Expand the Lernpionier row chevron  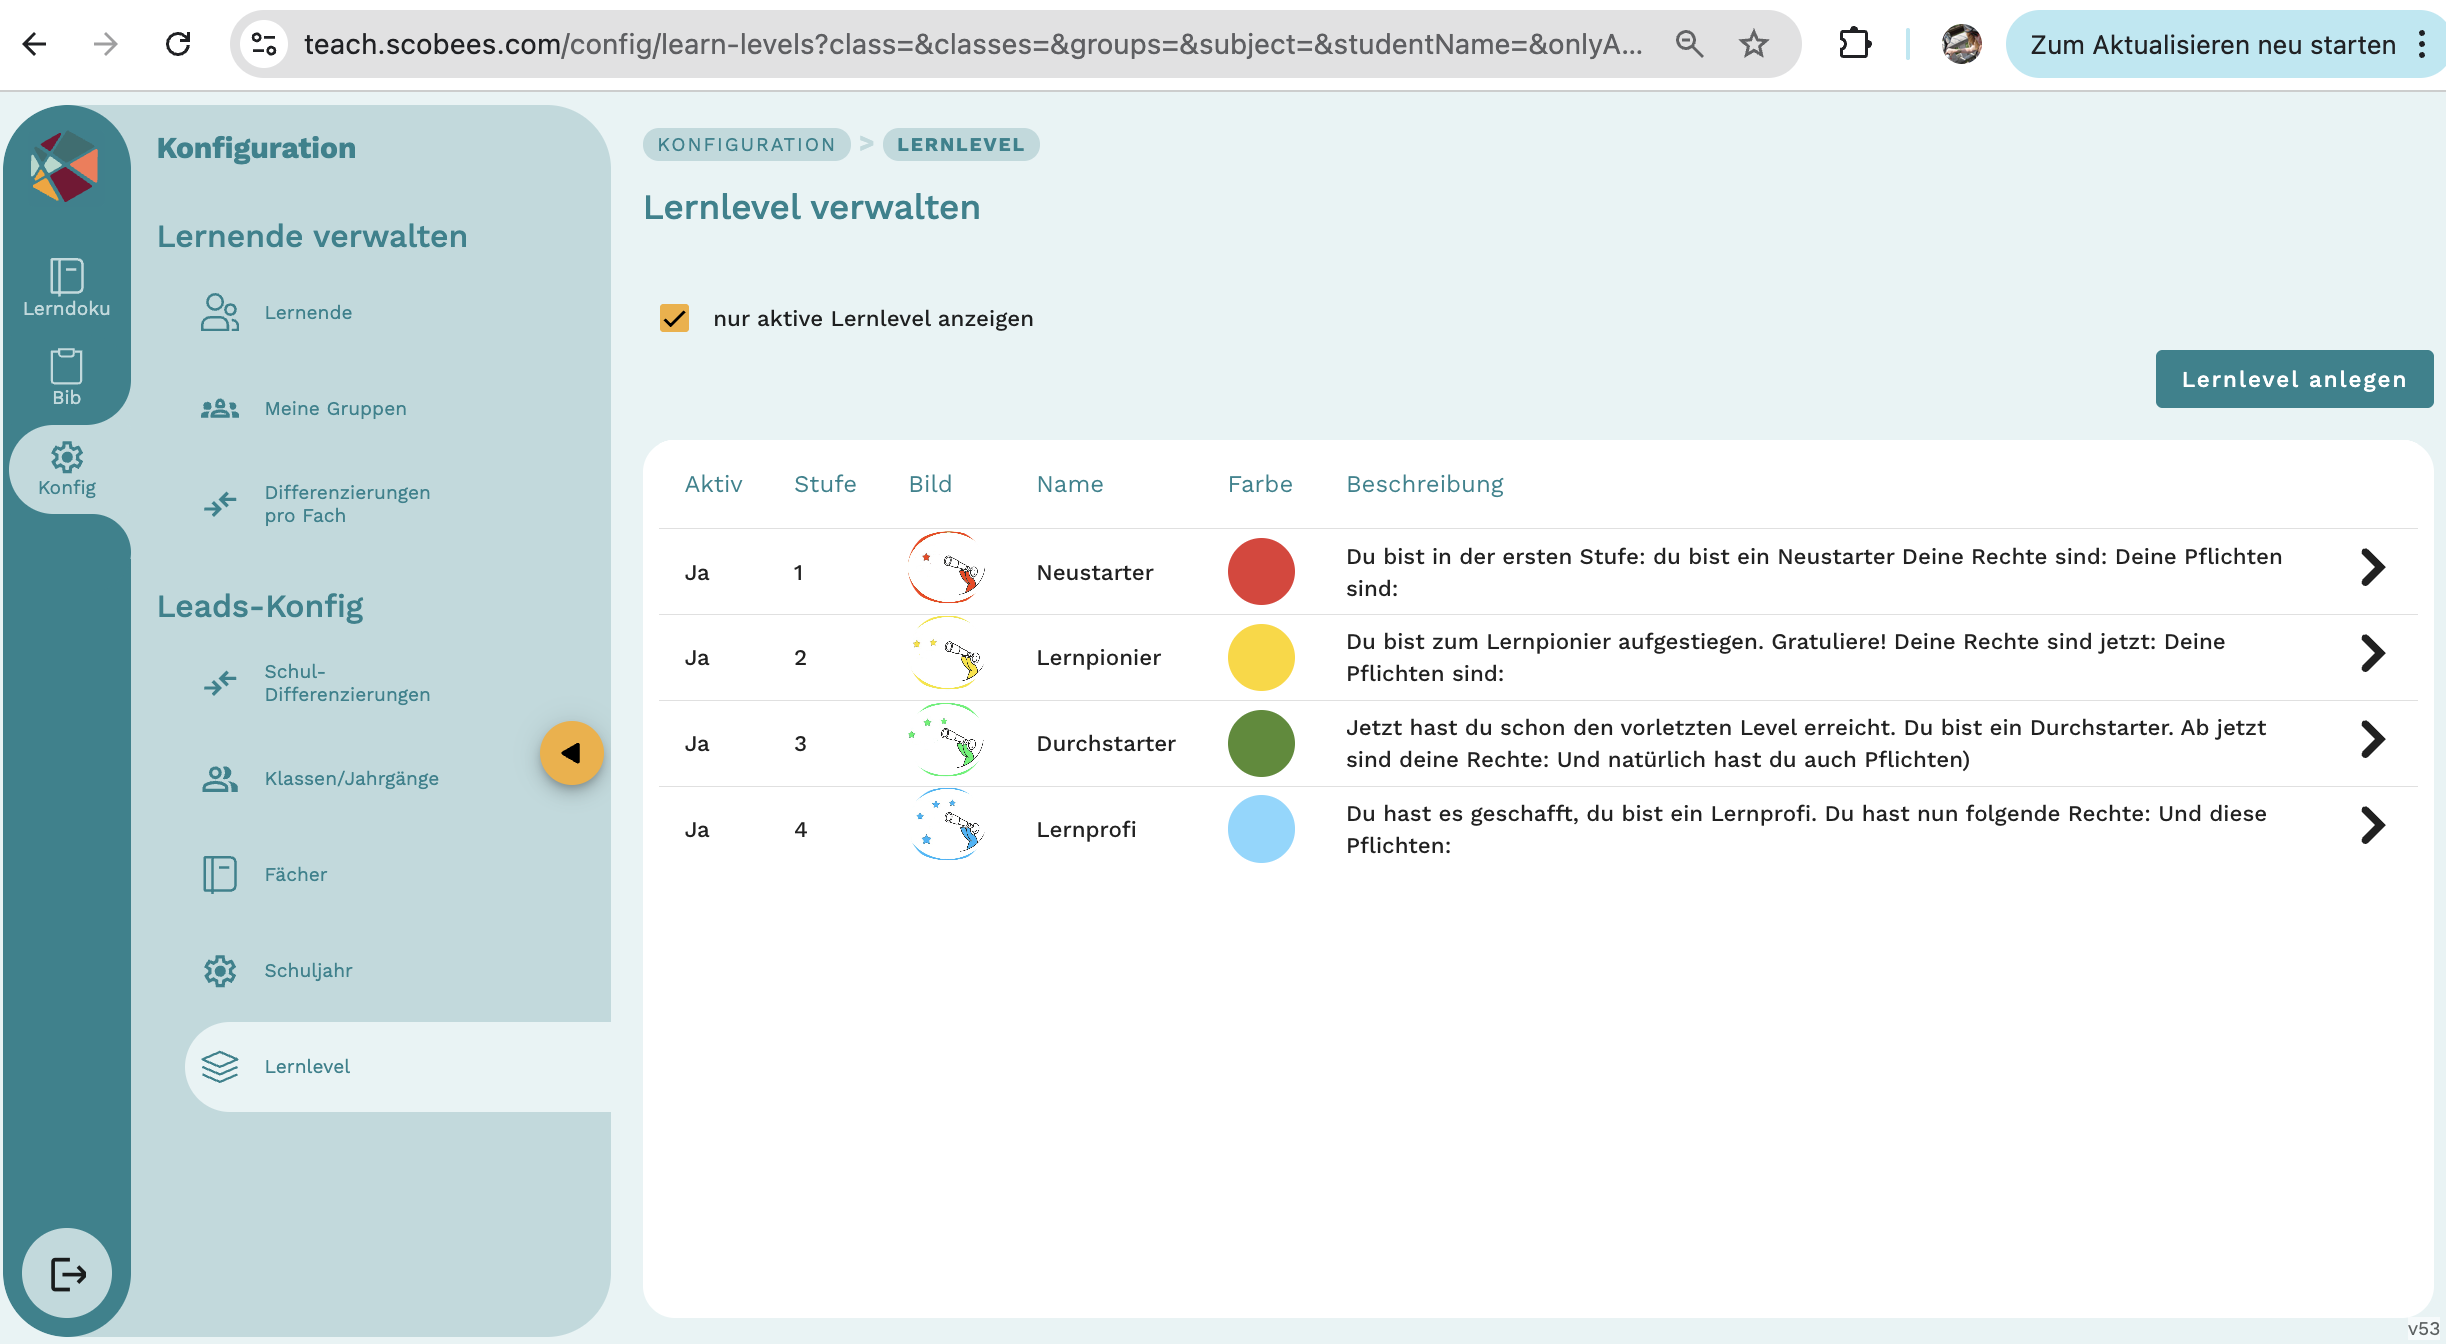coord(2372,654)
